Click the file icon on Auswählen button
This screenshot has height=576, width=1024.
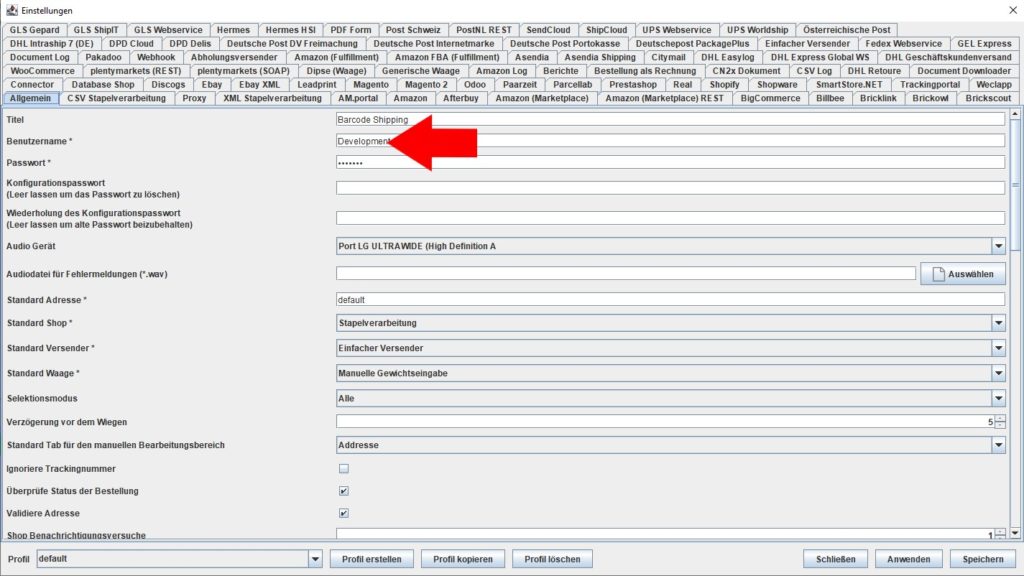tap(938, 274)
